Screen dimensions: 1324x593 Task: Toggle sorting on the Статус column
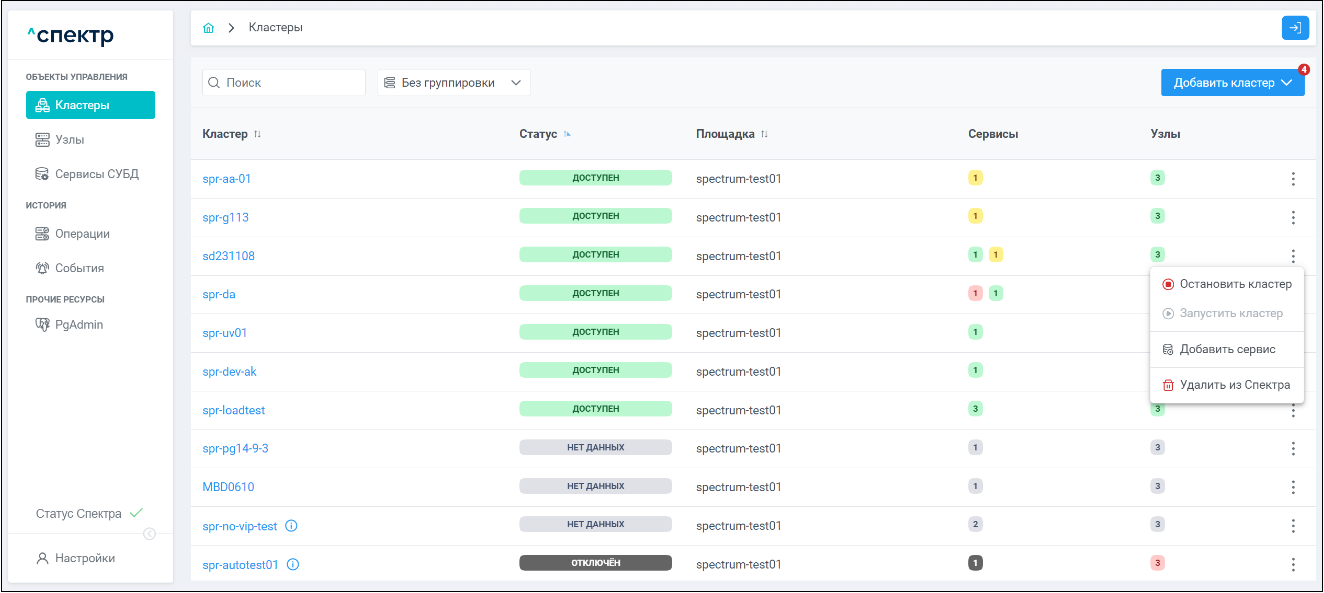coord(567,134)
